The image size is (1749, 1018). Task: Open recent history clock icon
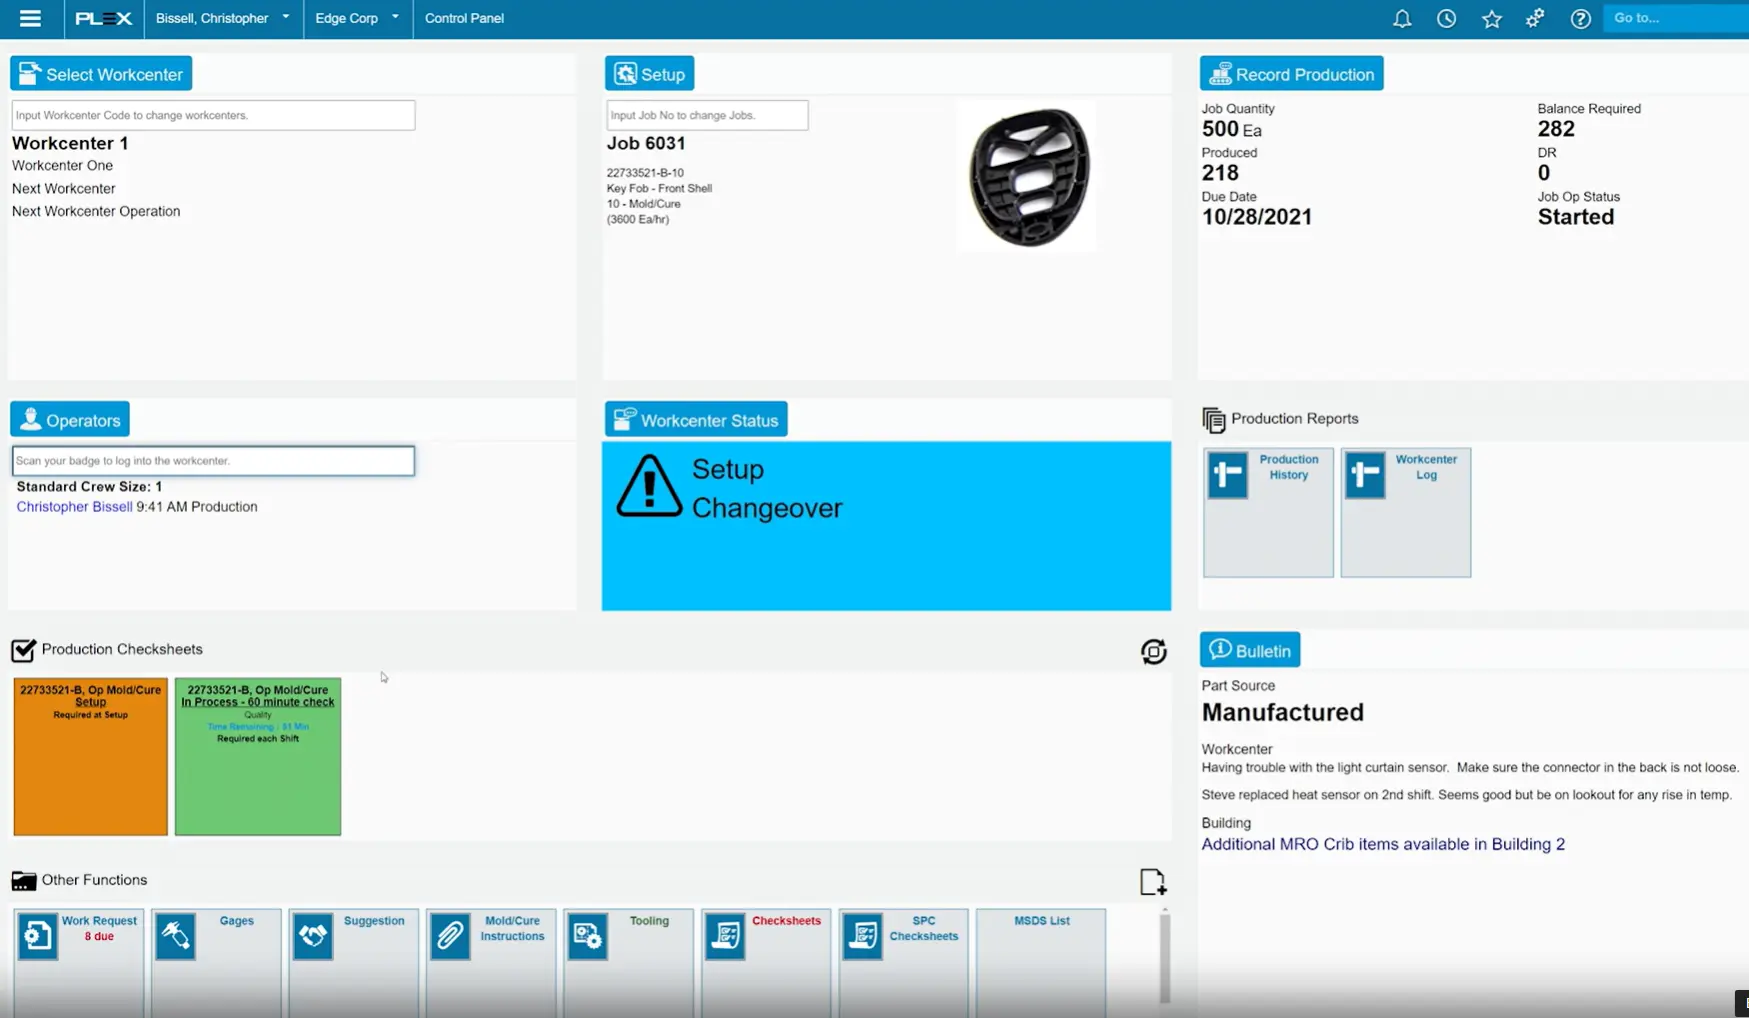click(1446, 18)
